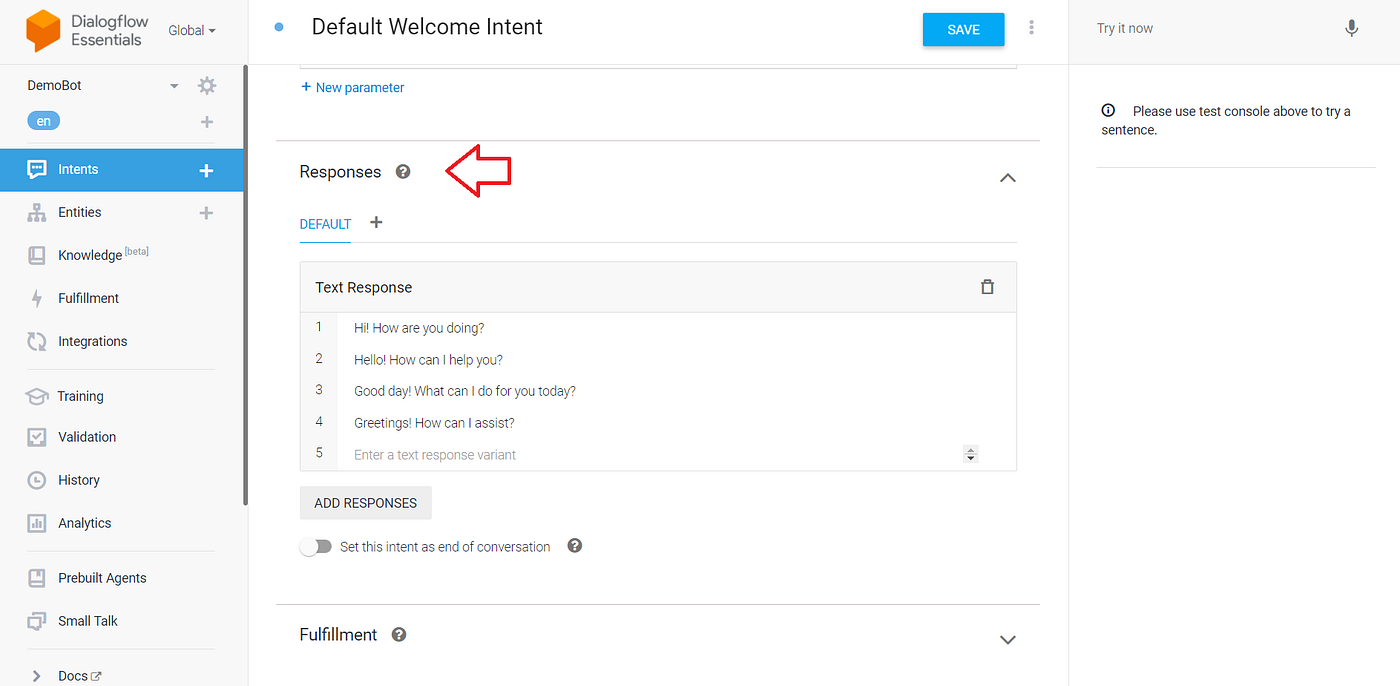Expand the Fulfillment section chevron

(1007, 639)
